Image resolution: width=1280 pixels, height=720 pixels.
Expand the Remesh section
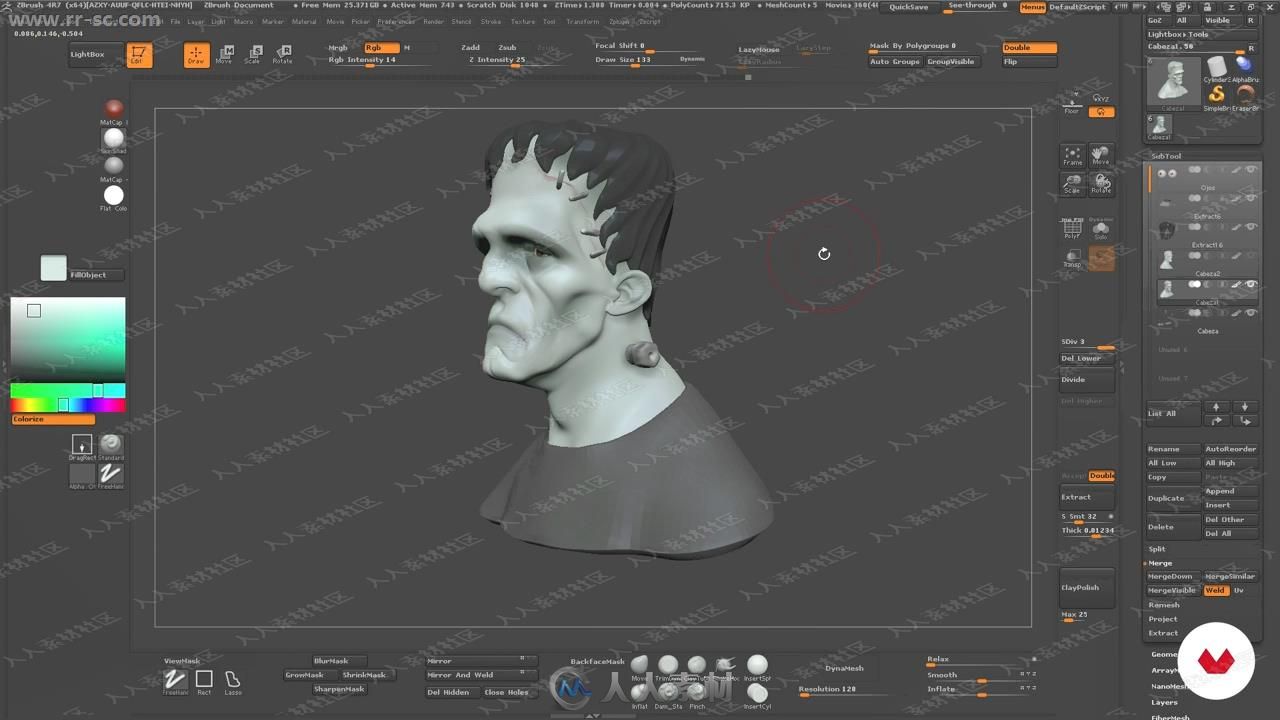(x=1163, y=605)
